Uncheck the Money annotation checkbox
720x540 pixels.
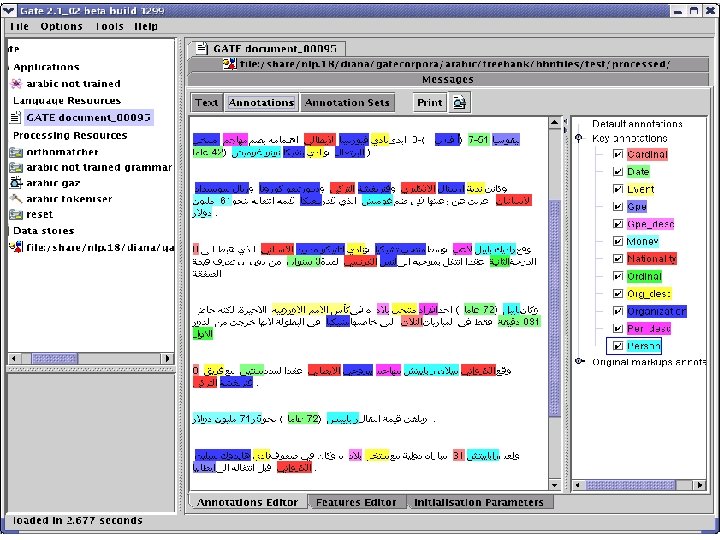pos(618,242)
